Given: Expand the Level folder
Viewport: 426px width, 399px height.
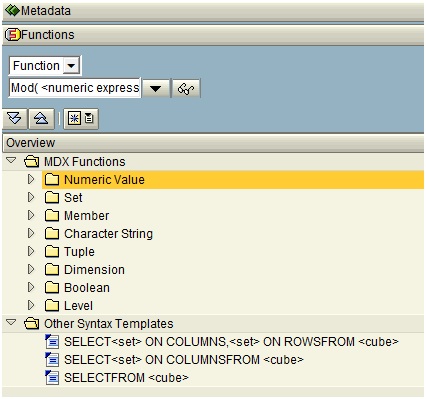Looking at the screenshot, I should coord(31,305).
